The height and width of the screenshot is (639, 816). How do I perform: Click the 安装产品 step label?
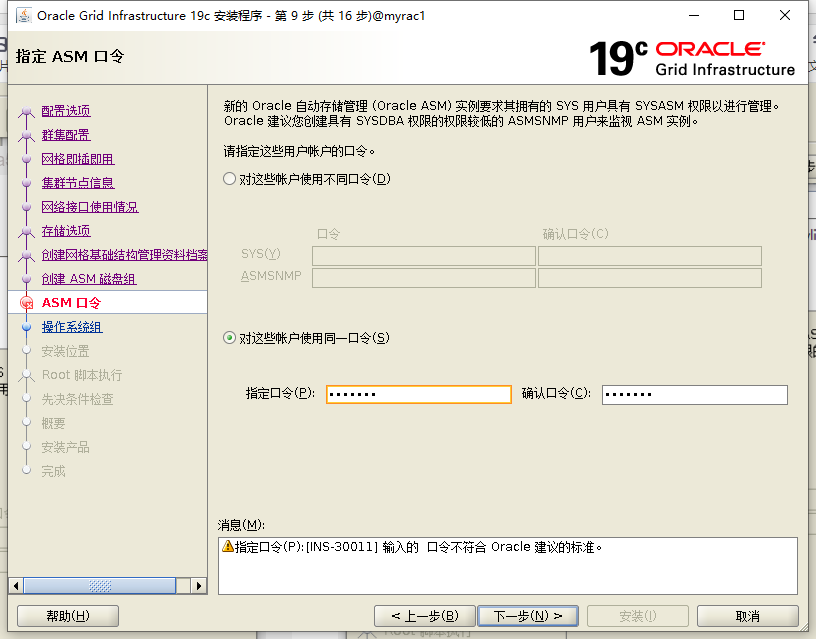pos(66,447)
